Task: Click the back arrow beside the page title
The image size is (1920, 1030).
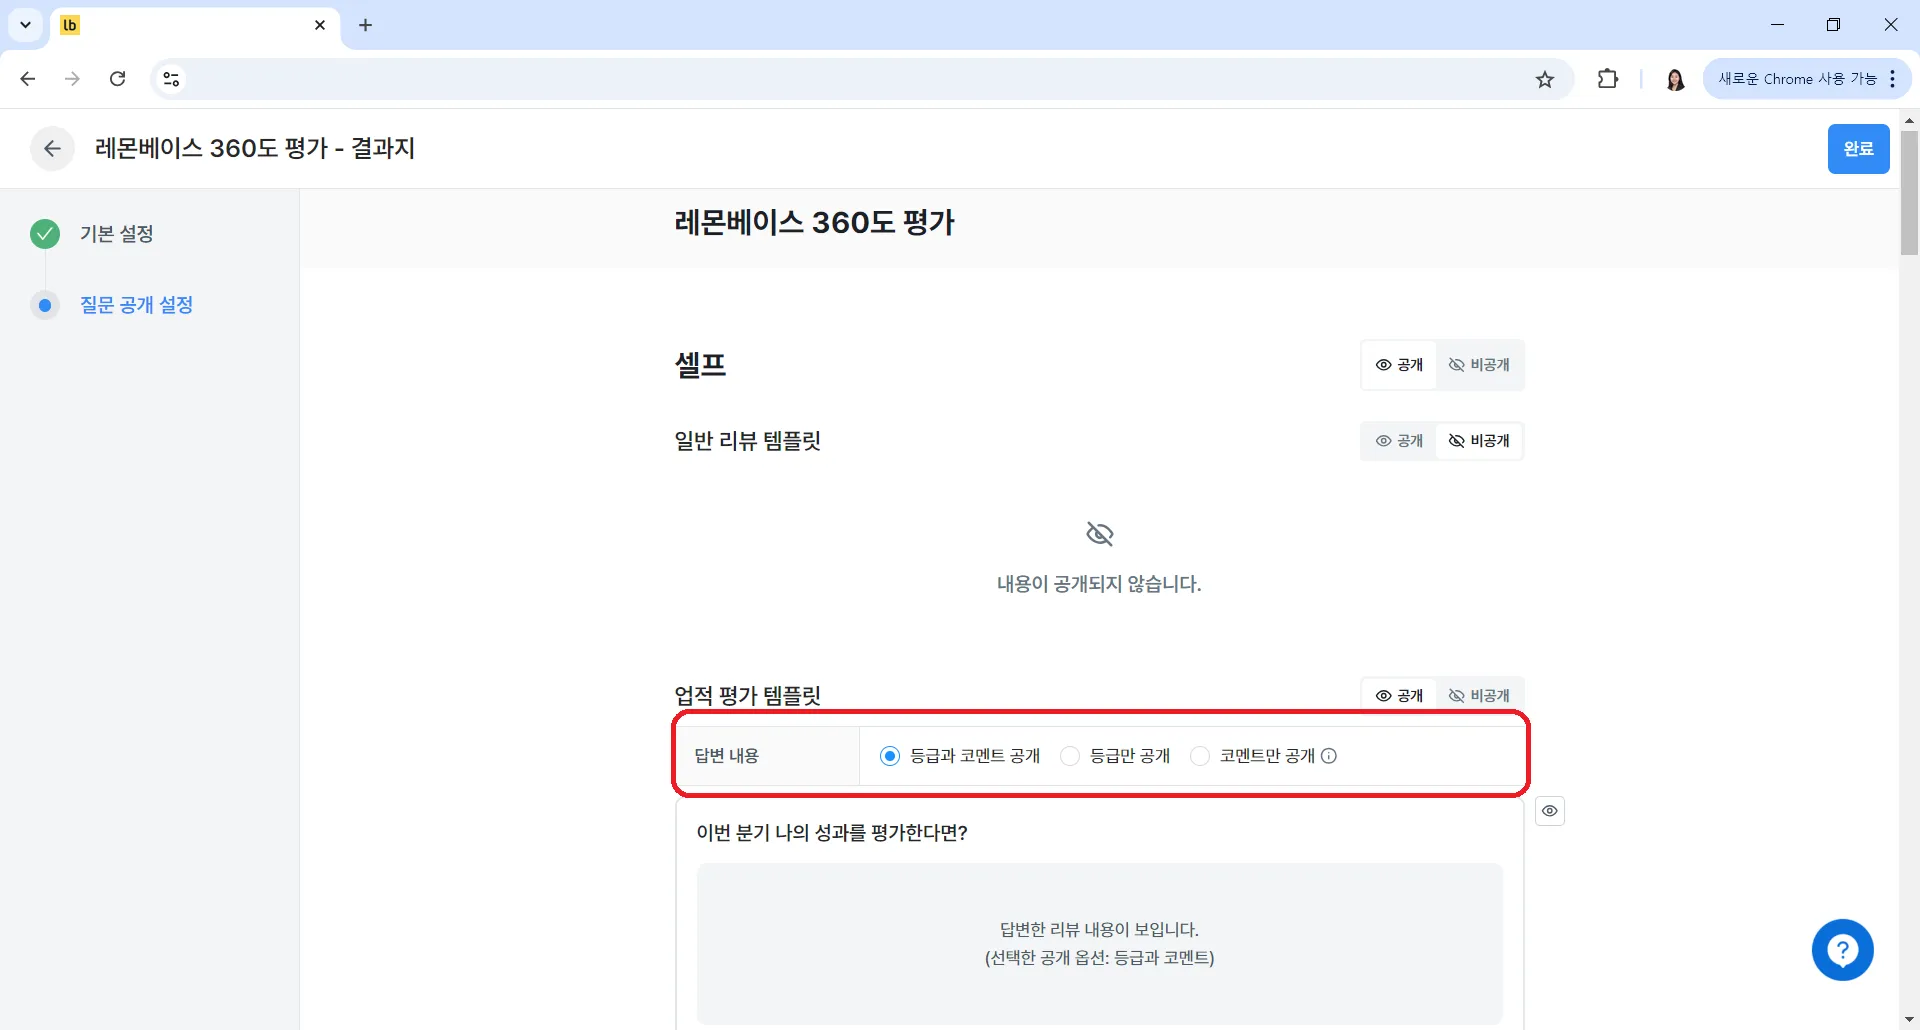Action: 52,149
